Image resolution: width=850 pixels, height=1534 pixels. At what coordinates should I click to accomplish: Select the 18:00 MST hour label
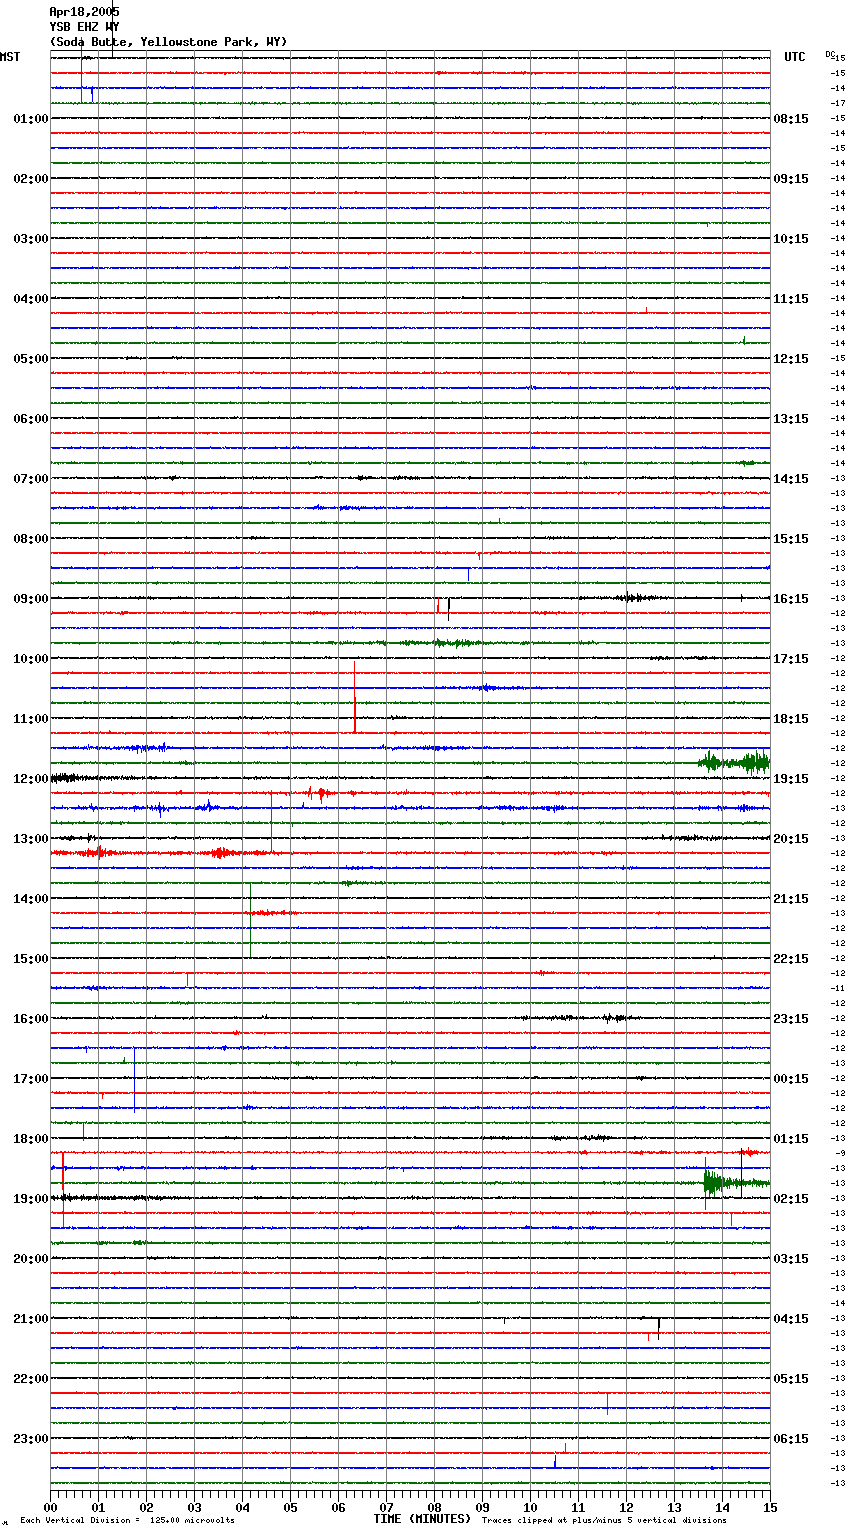31,1139
